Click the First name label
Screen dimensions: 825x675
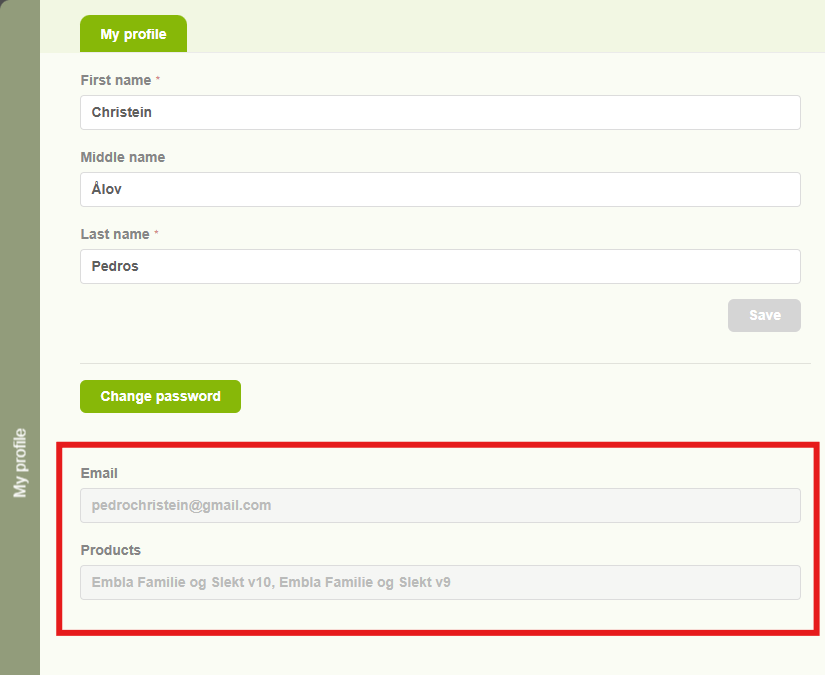coord(115,80)
